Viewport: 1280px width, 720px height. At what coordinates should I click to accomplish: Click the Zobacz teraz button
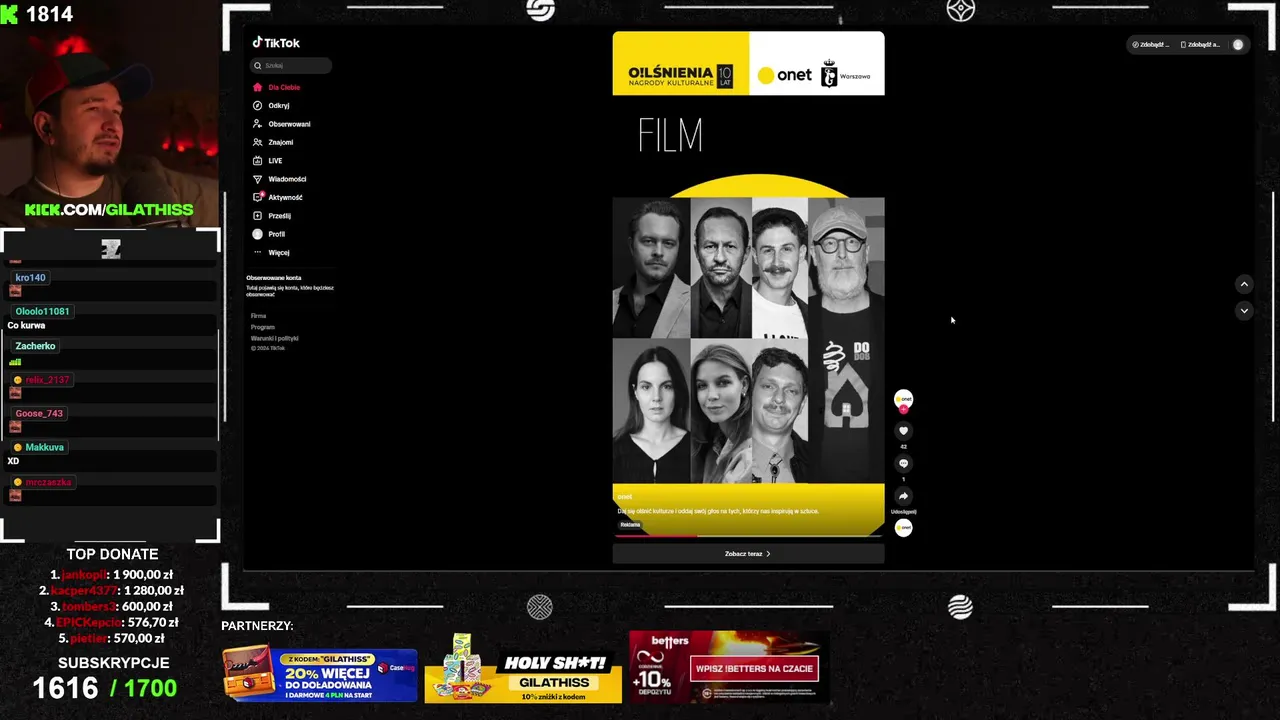[x=748, y=553]
